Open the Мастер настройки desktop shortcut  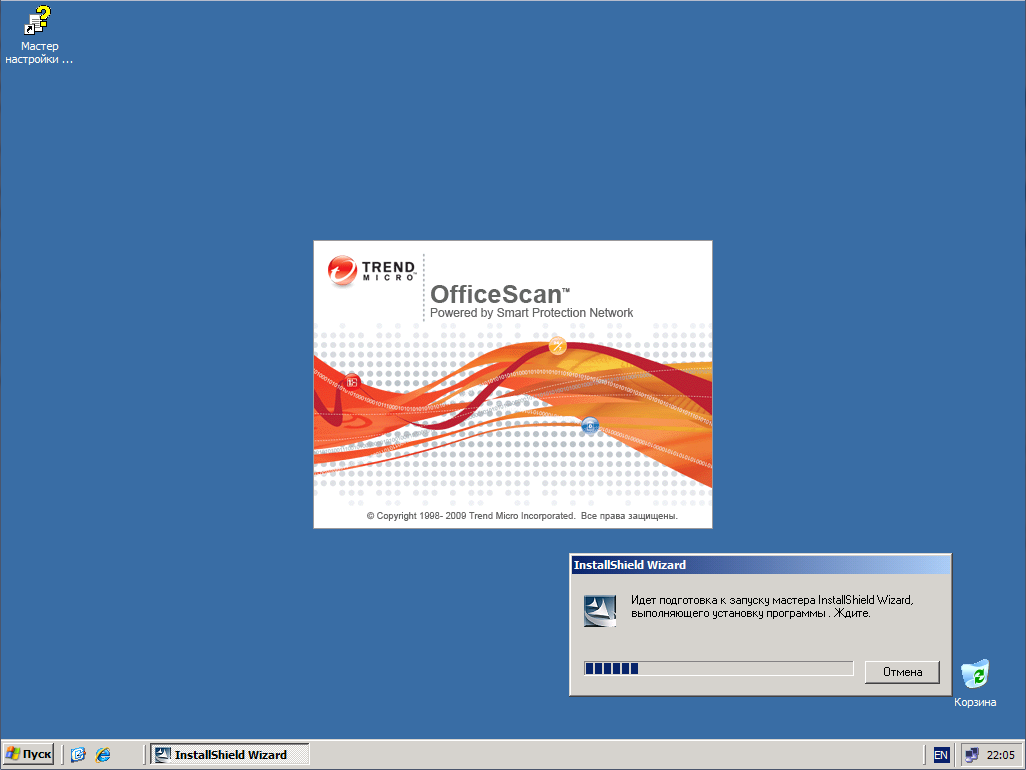[39, 35]
